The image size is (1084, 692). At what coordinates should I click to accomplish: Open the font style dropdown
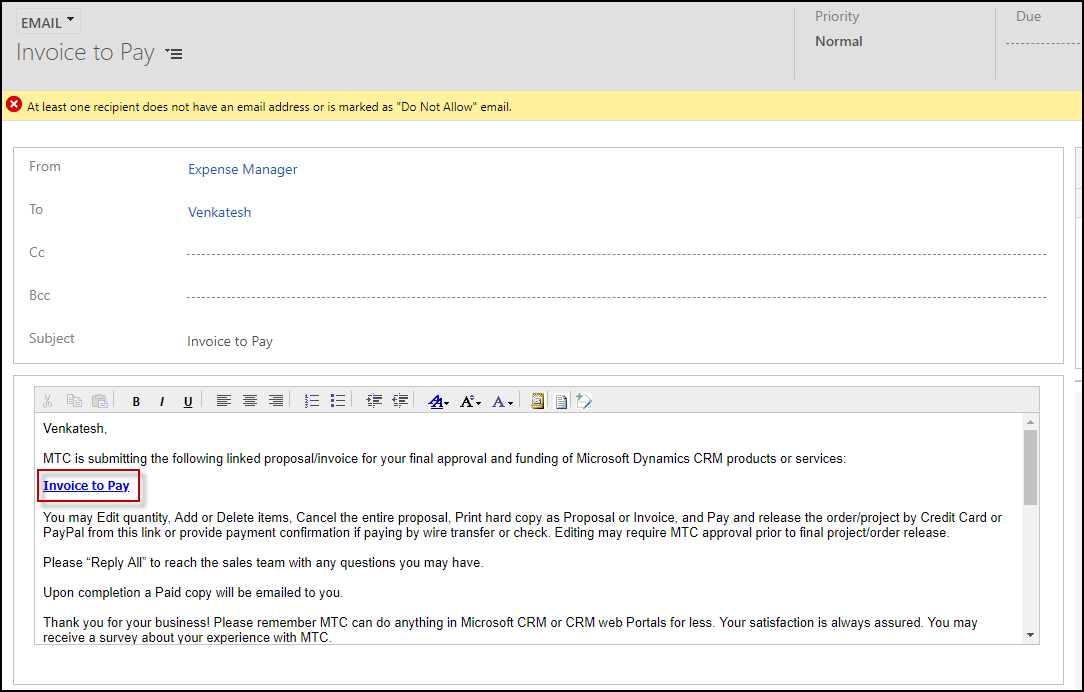(x=439, y=401)
